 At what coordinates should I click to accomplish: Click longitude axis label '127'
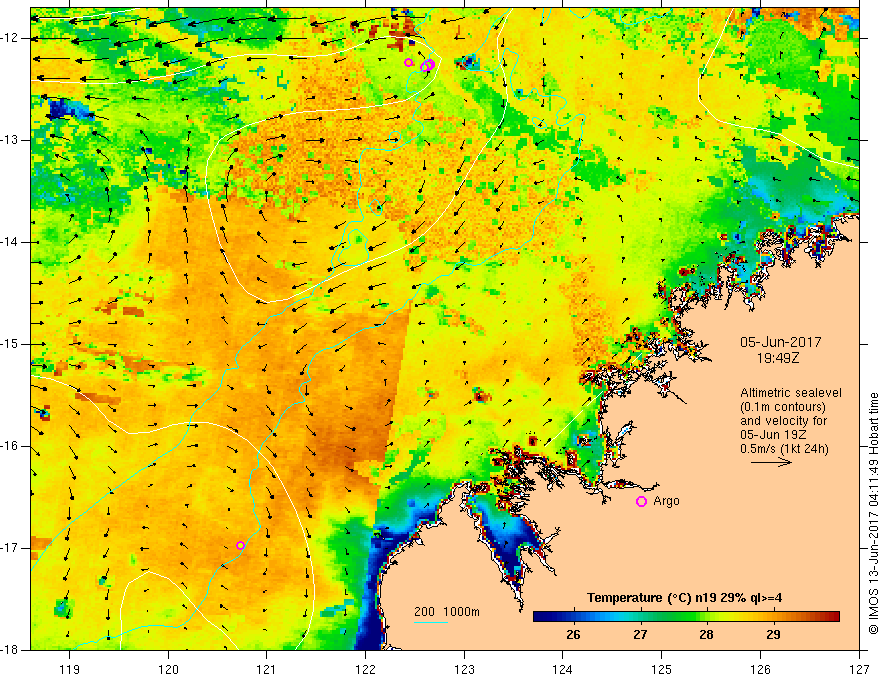(859, 669)
